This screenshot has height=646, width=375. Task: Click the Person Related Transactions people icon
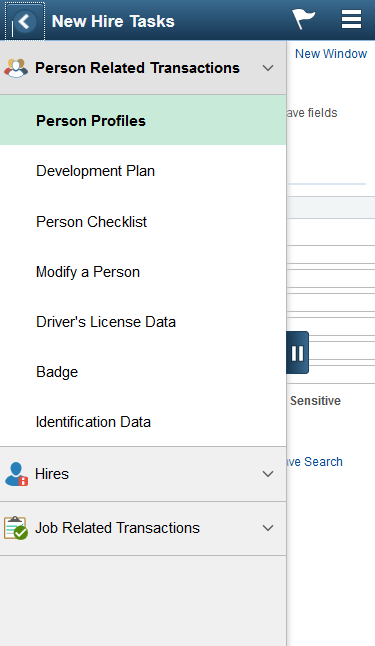(16, 68)
